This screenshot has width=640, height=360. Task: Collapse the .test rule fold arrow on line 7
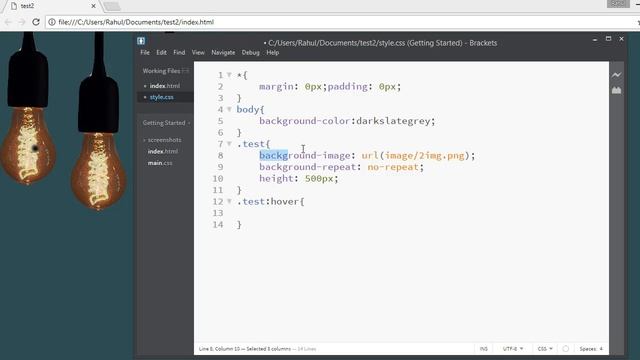tap(229, 143)
